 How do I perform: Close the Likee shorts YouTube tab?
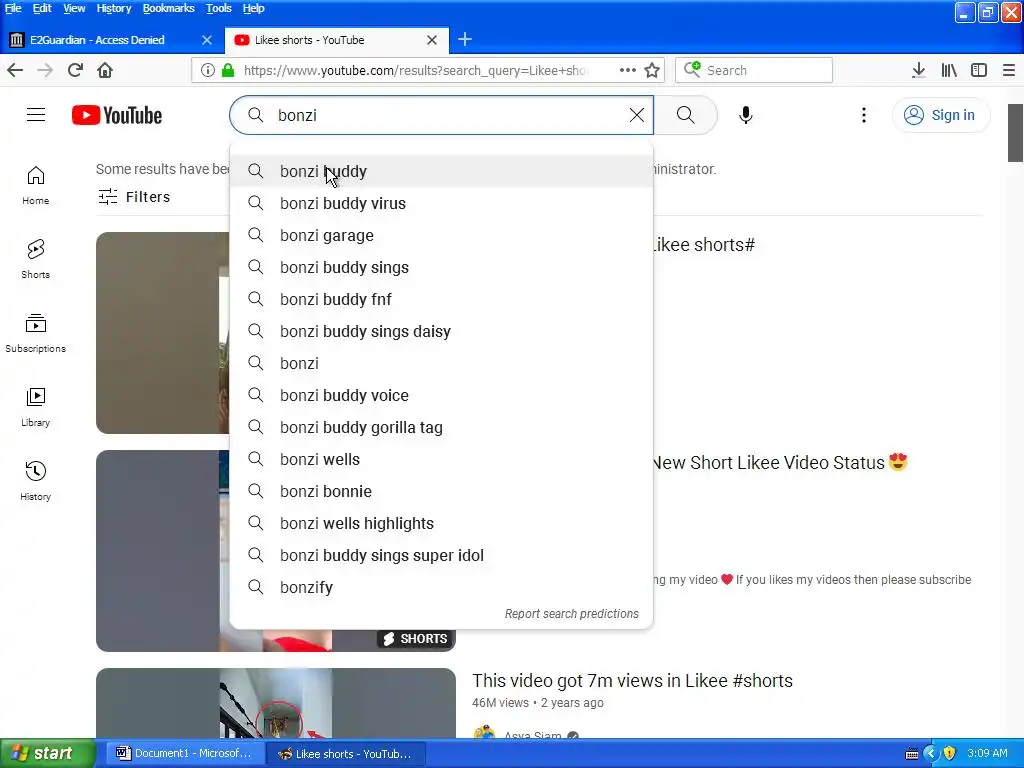pos(432,40)
